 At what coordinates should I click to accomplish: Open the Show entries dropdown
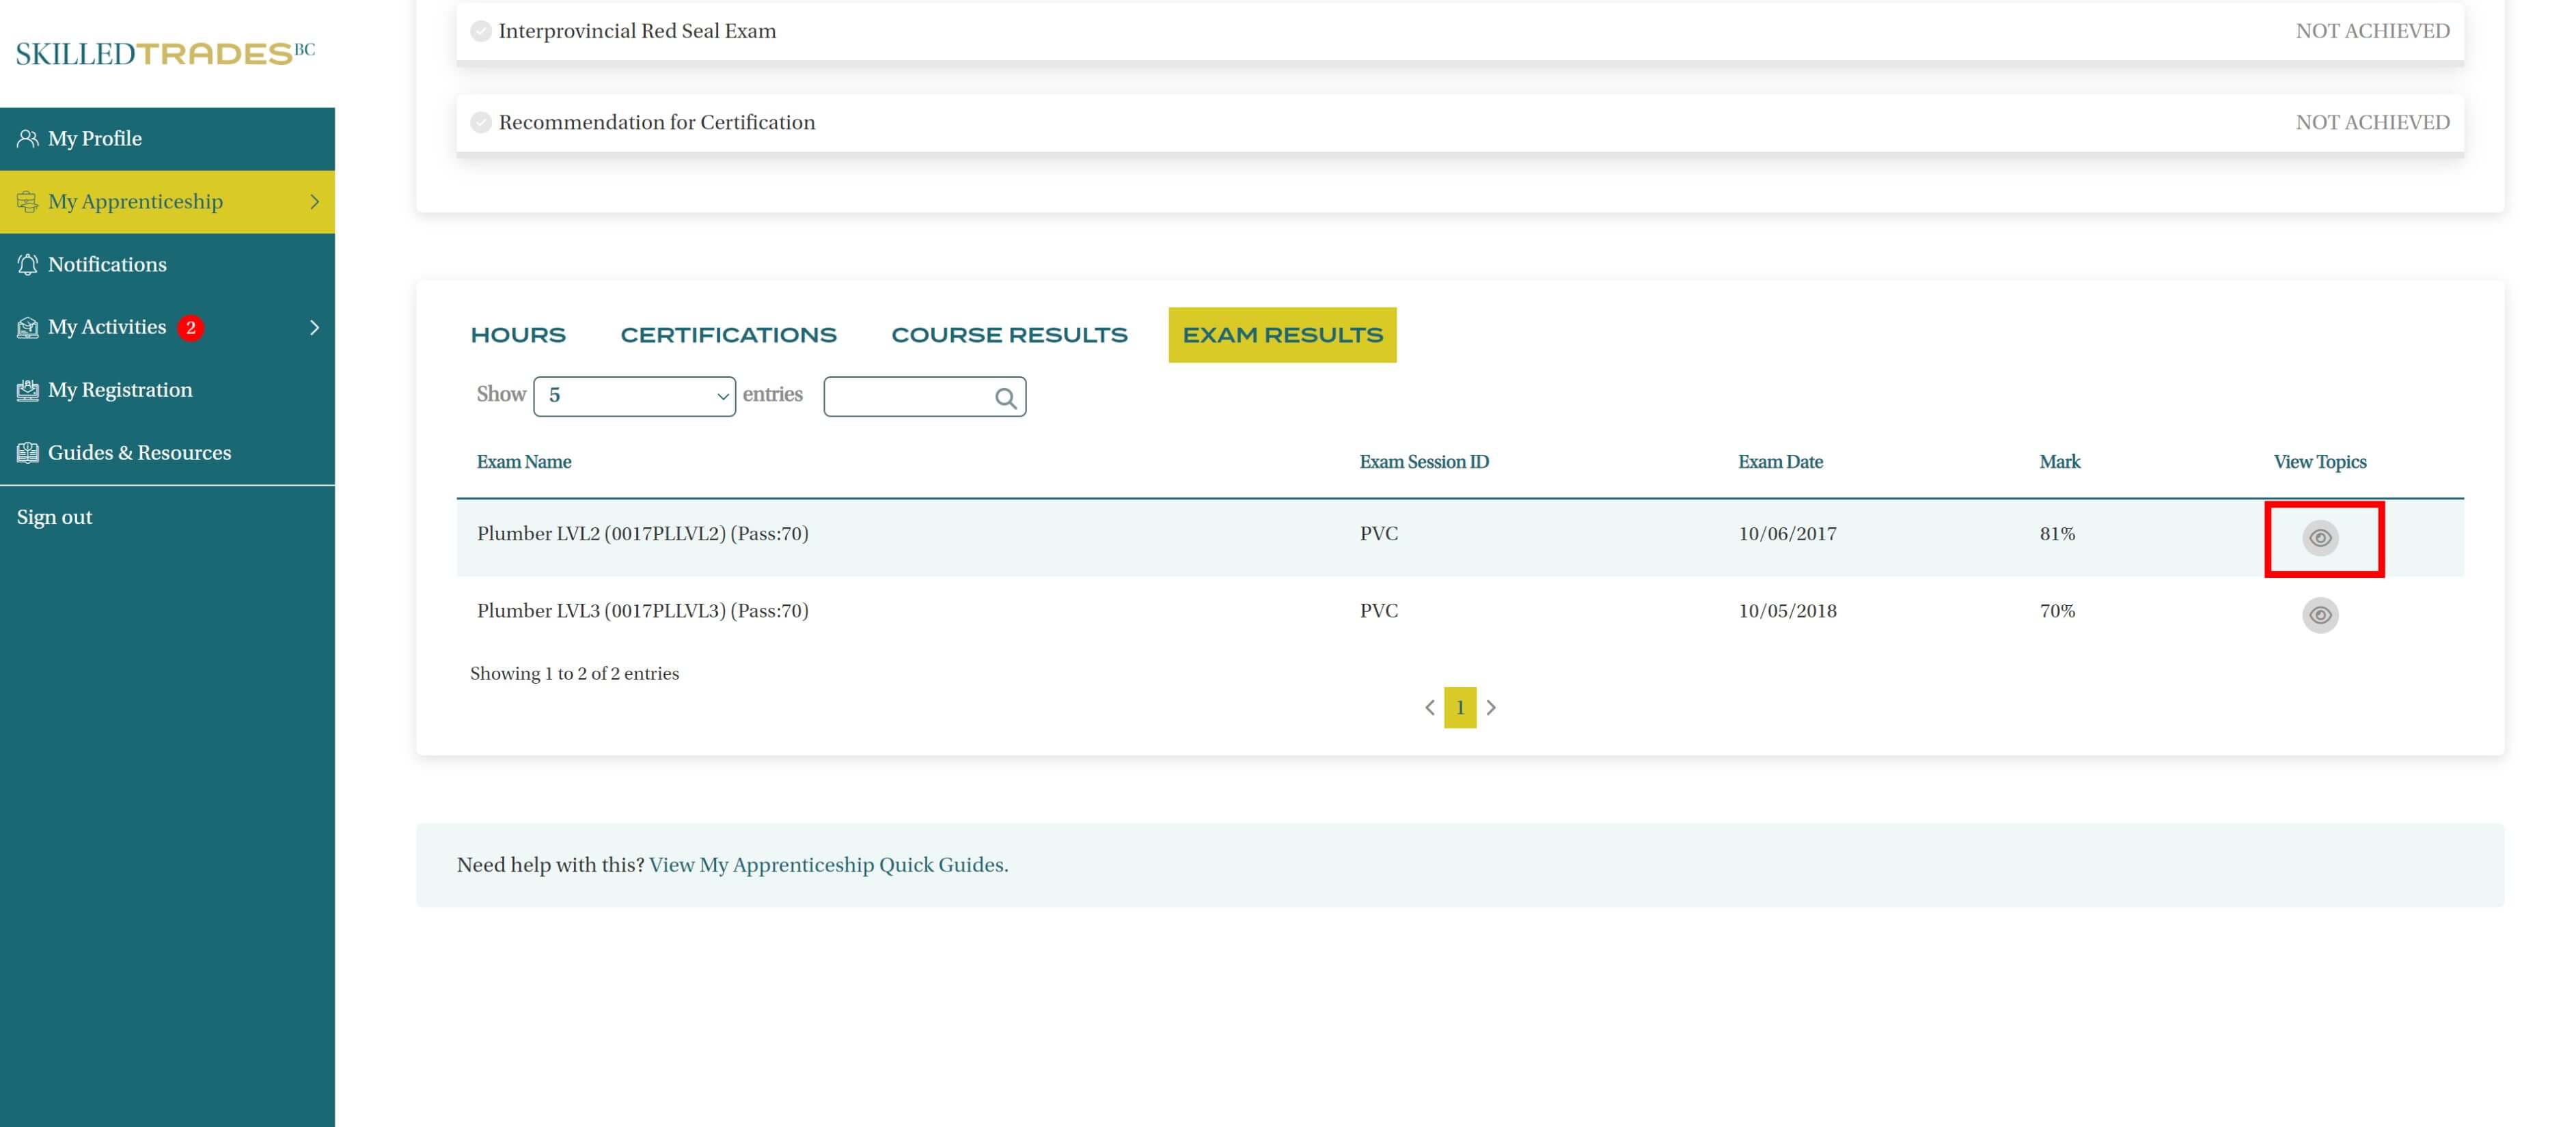(634, 396)
